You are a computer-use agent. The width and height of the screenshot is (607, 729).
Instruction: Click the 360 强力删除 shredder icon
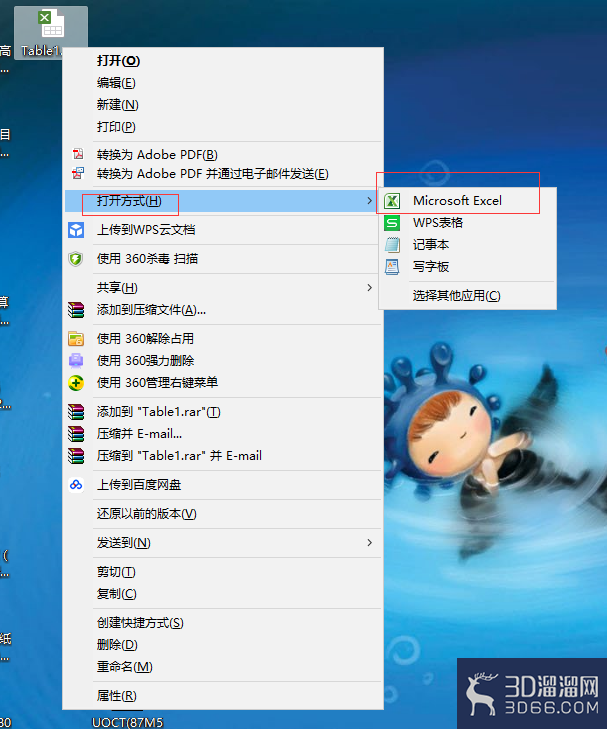point(76,360)
